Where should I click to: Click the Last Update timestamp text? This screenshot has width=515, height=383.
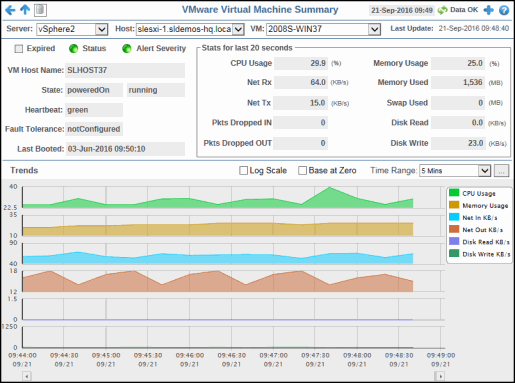pyautogui.click(x=474, y=29)
